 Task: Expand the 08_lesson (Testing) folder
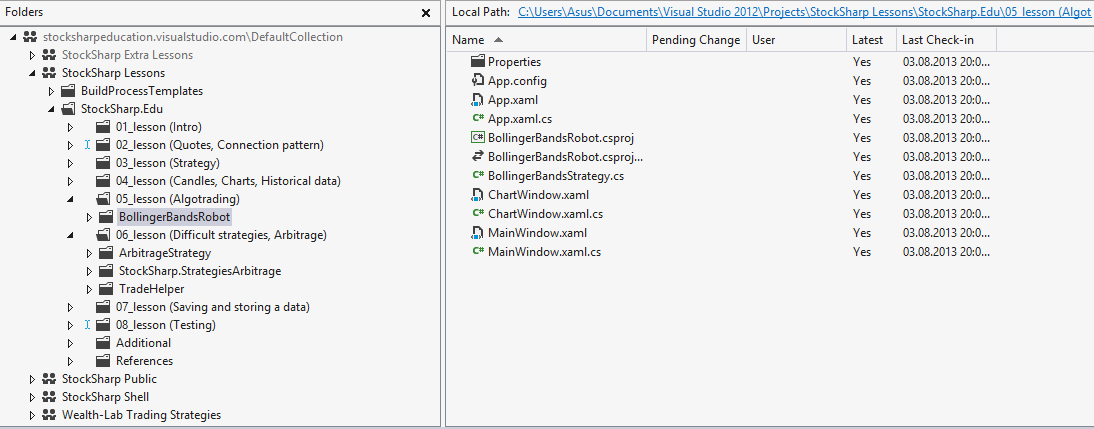pyautogui.click(x=70, y=325)
